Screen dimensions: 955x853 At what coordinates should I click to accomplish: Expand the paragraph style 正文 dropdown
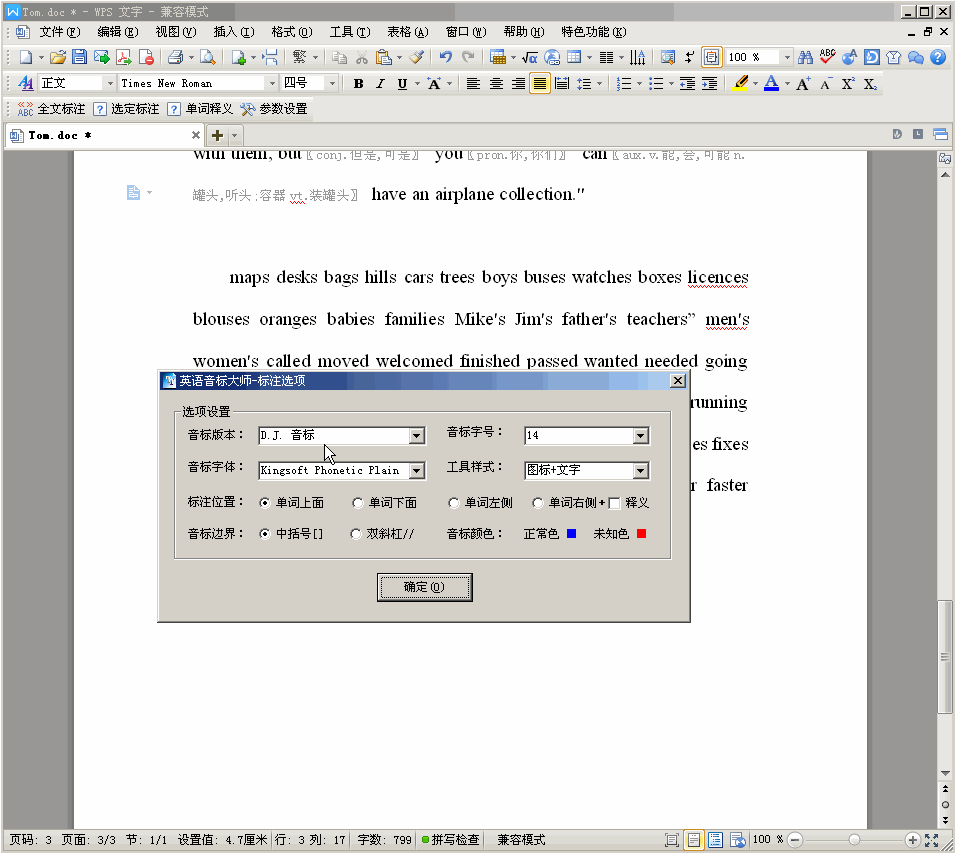coord(110,83)
